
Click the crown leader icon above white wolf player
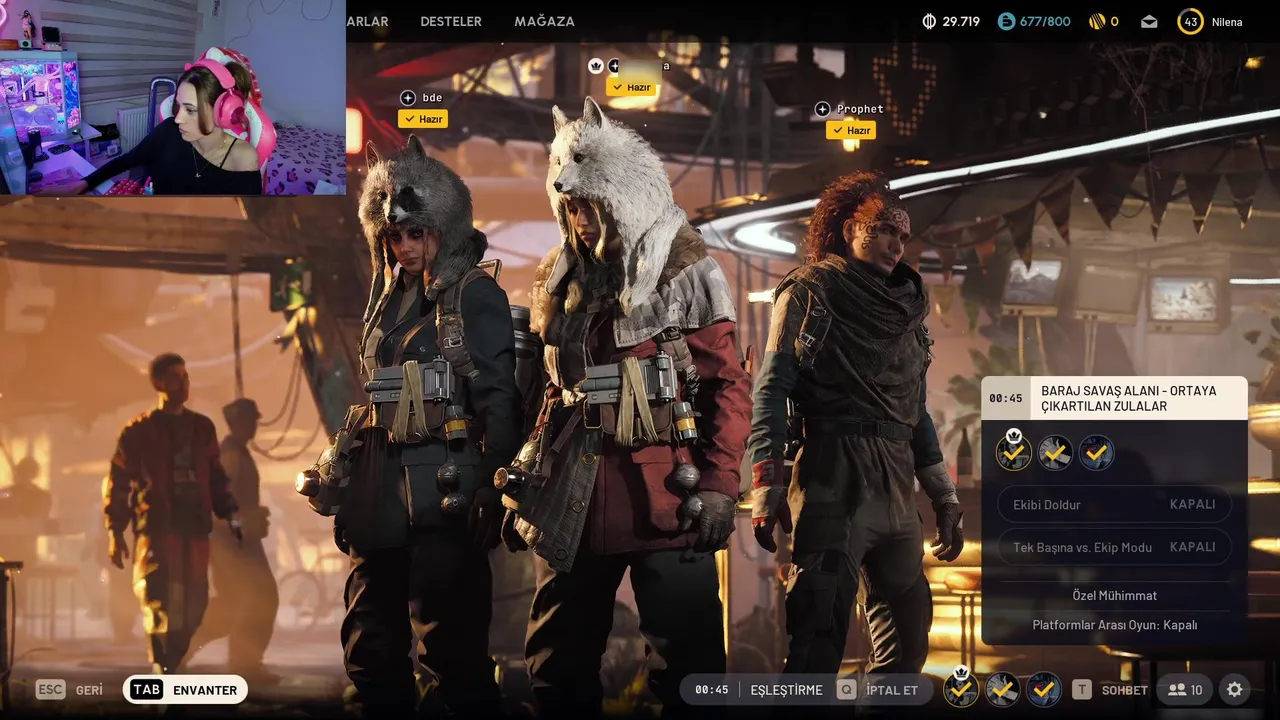tap(596, 66)
